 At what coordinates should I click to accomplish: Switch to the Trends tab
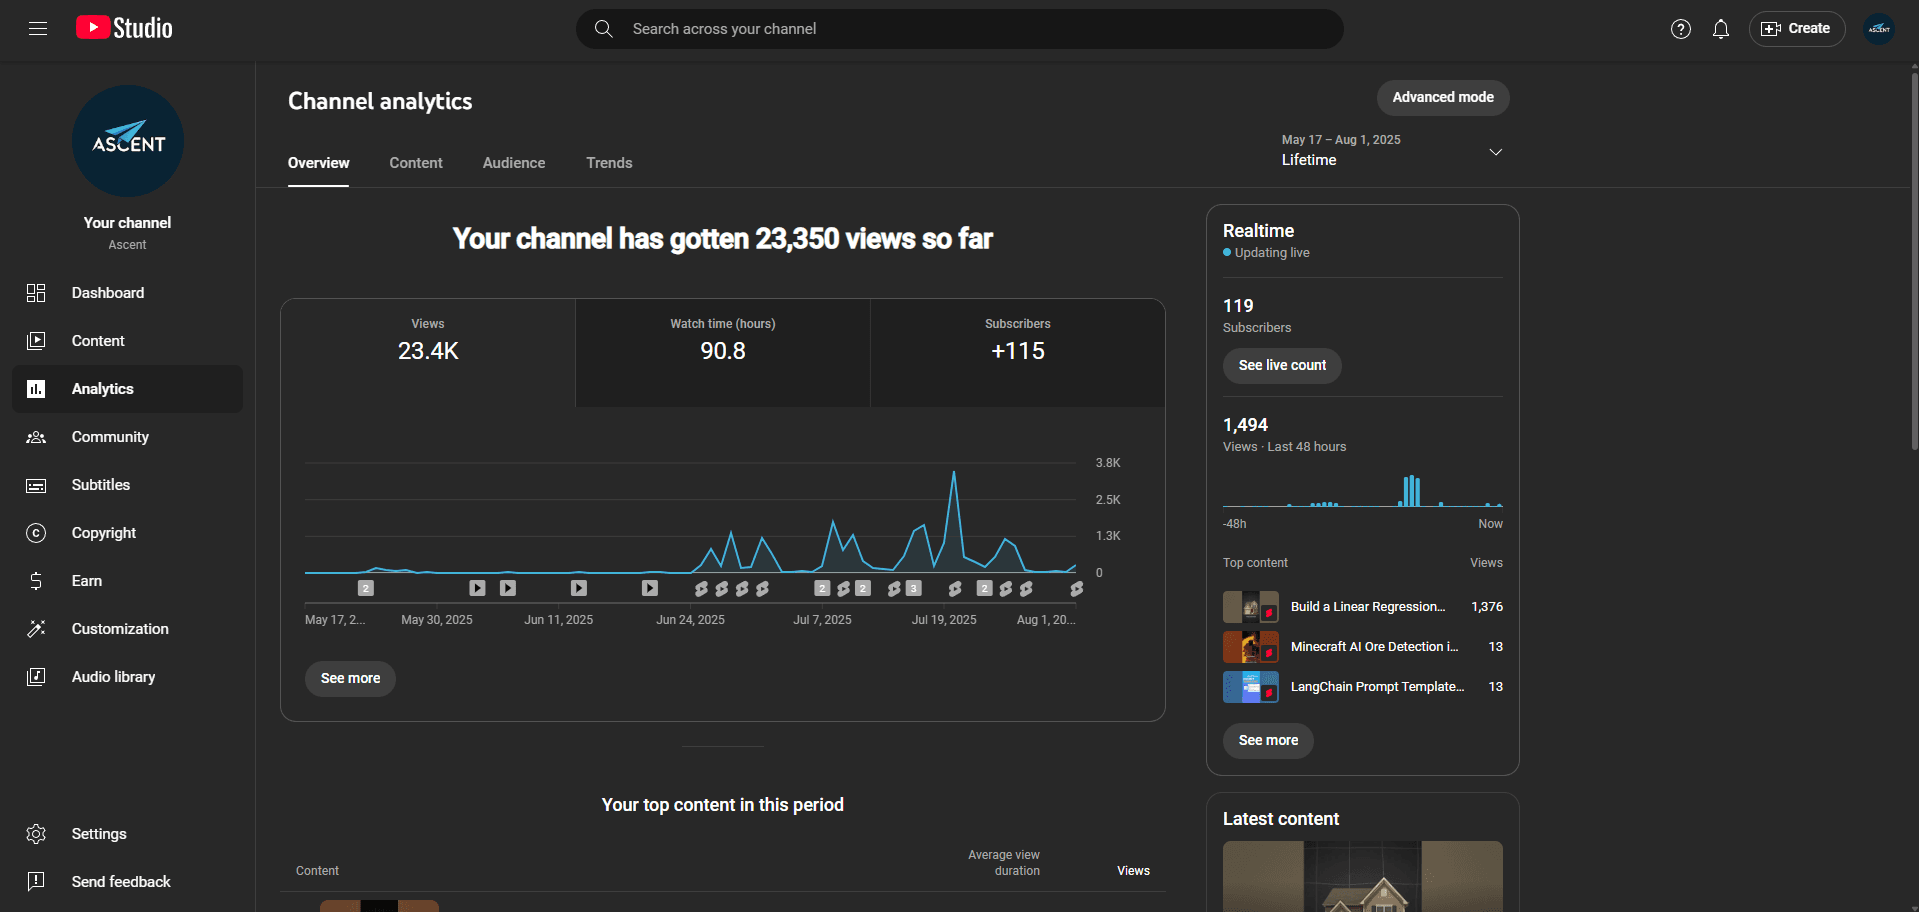[609, 163]
